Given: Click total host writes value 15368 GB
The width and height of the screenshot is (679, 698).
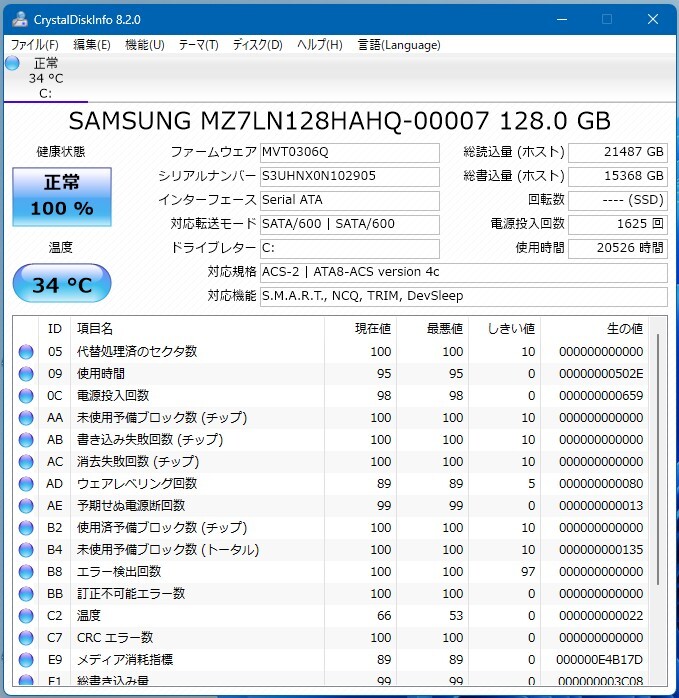Looking at the screenshot, I should coord(618,176).
